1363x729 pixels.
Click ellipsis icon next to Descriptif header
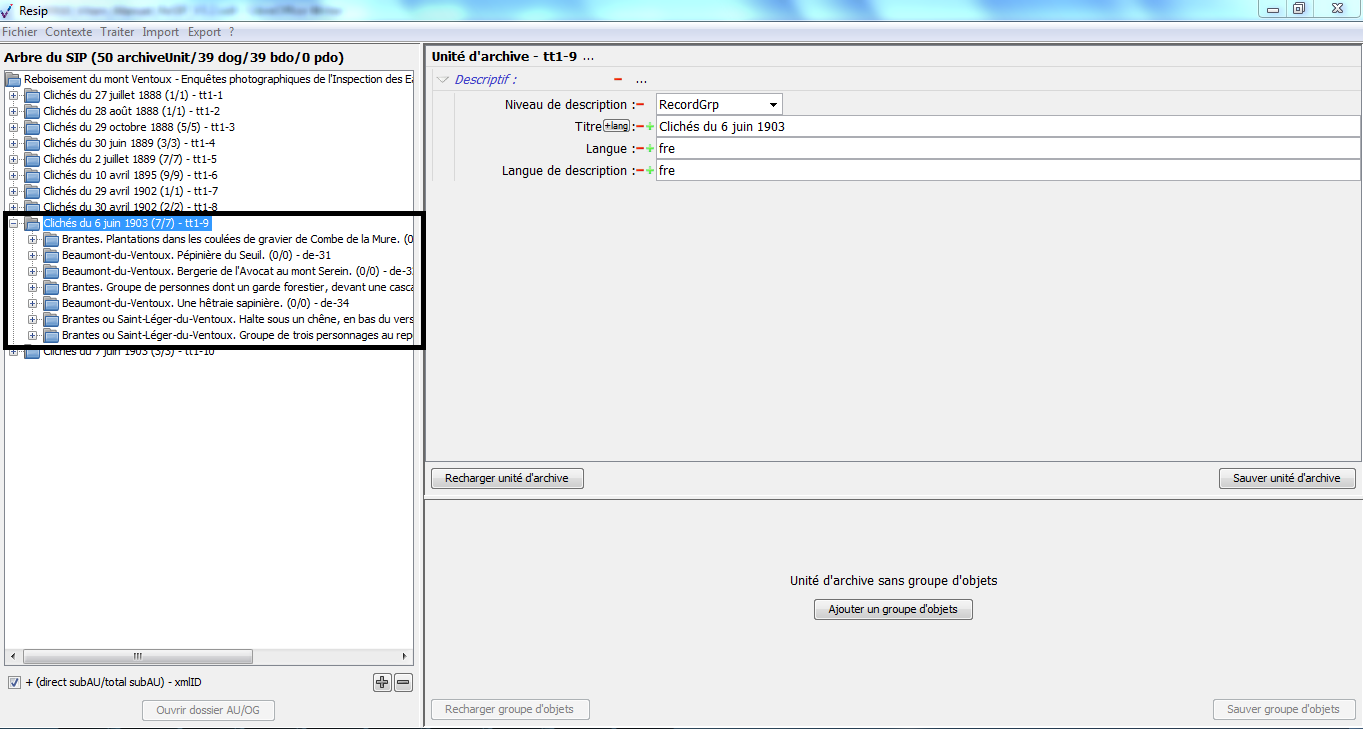point(641,80)
